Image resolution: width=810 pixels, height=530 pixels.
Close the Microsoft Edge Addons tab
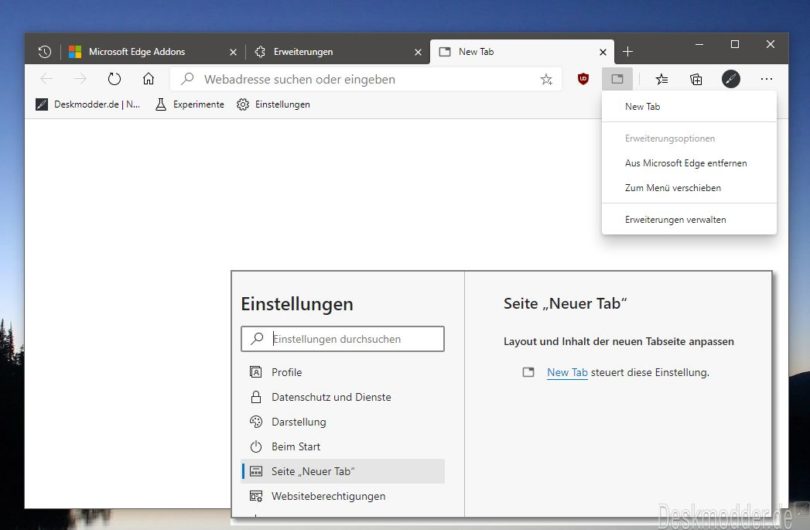(233, 52)
